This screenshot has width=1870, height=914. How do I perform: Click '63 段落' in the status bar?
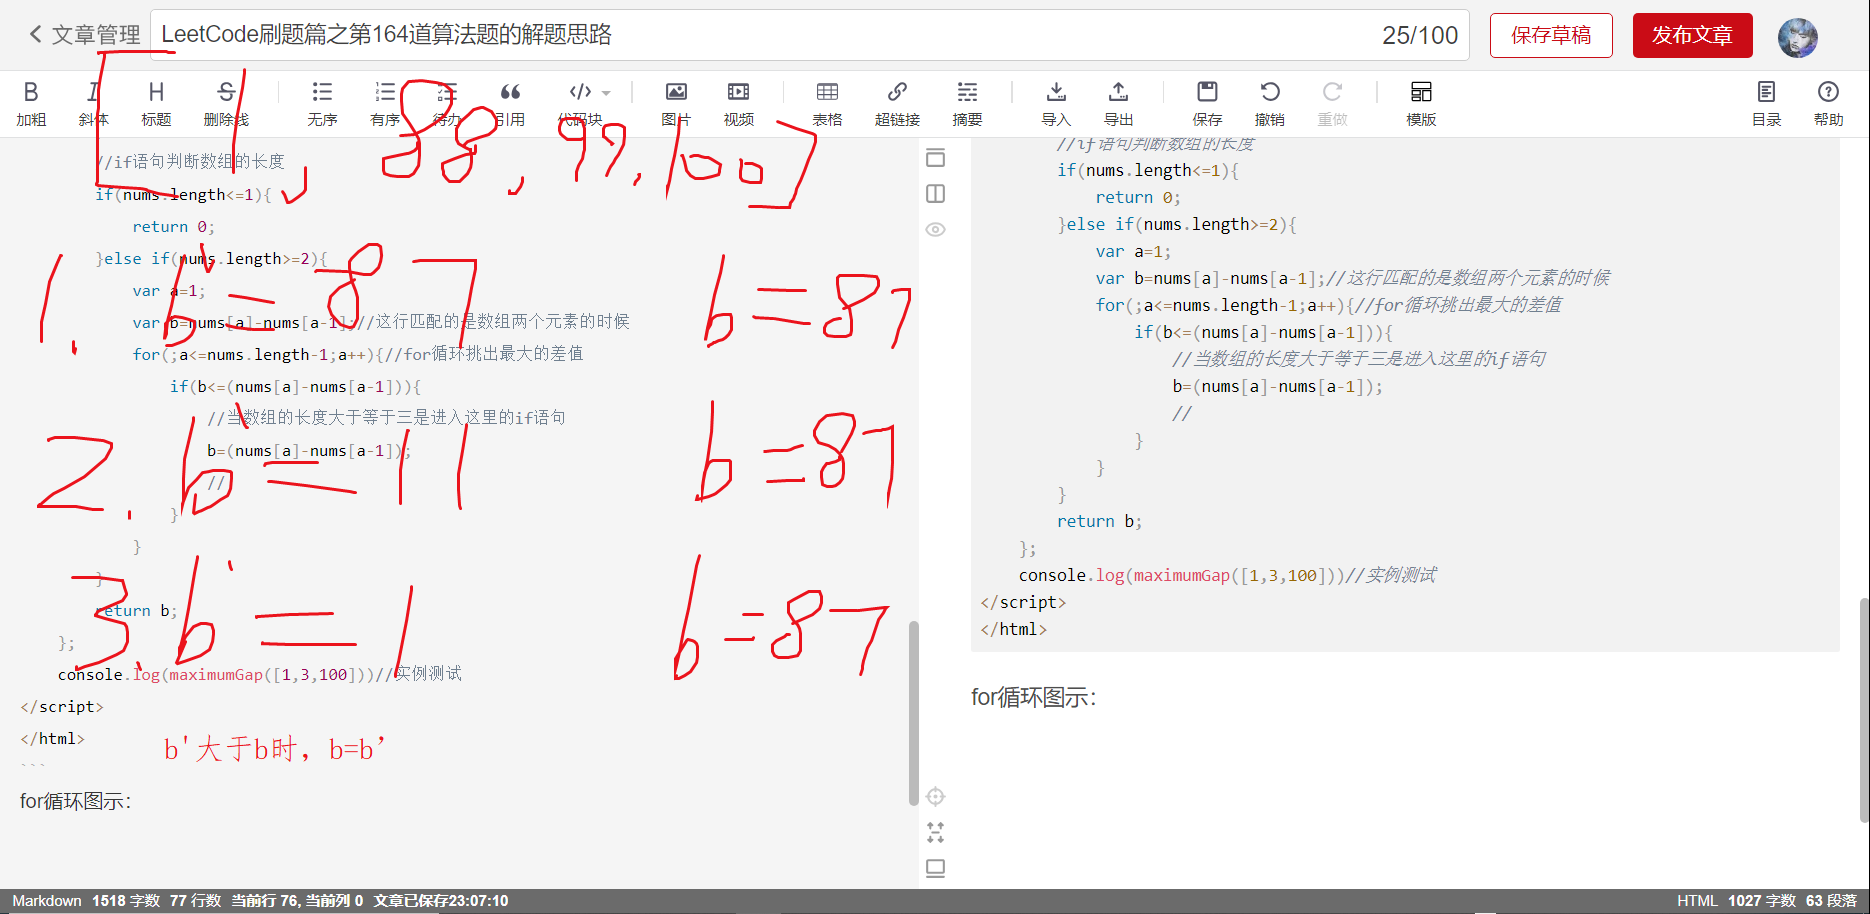(x=1831, y=901)
